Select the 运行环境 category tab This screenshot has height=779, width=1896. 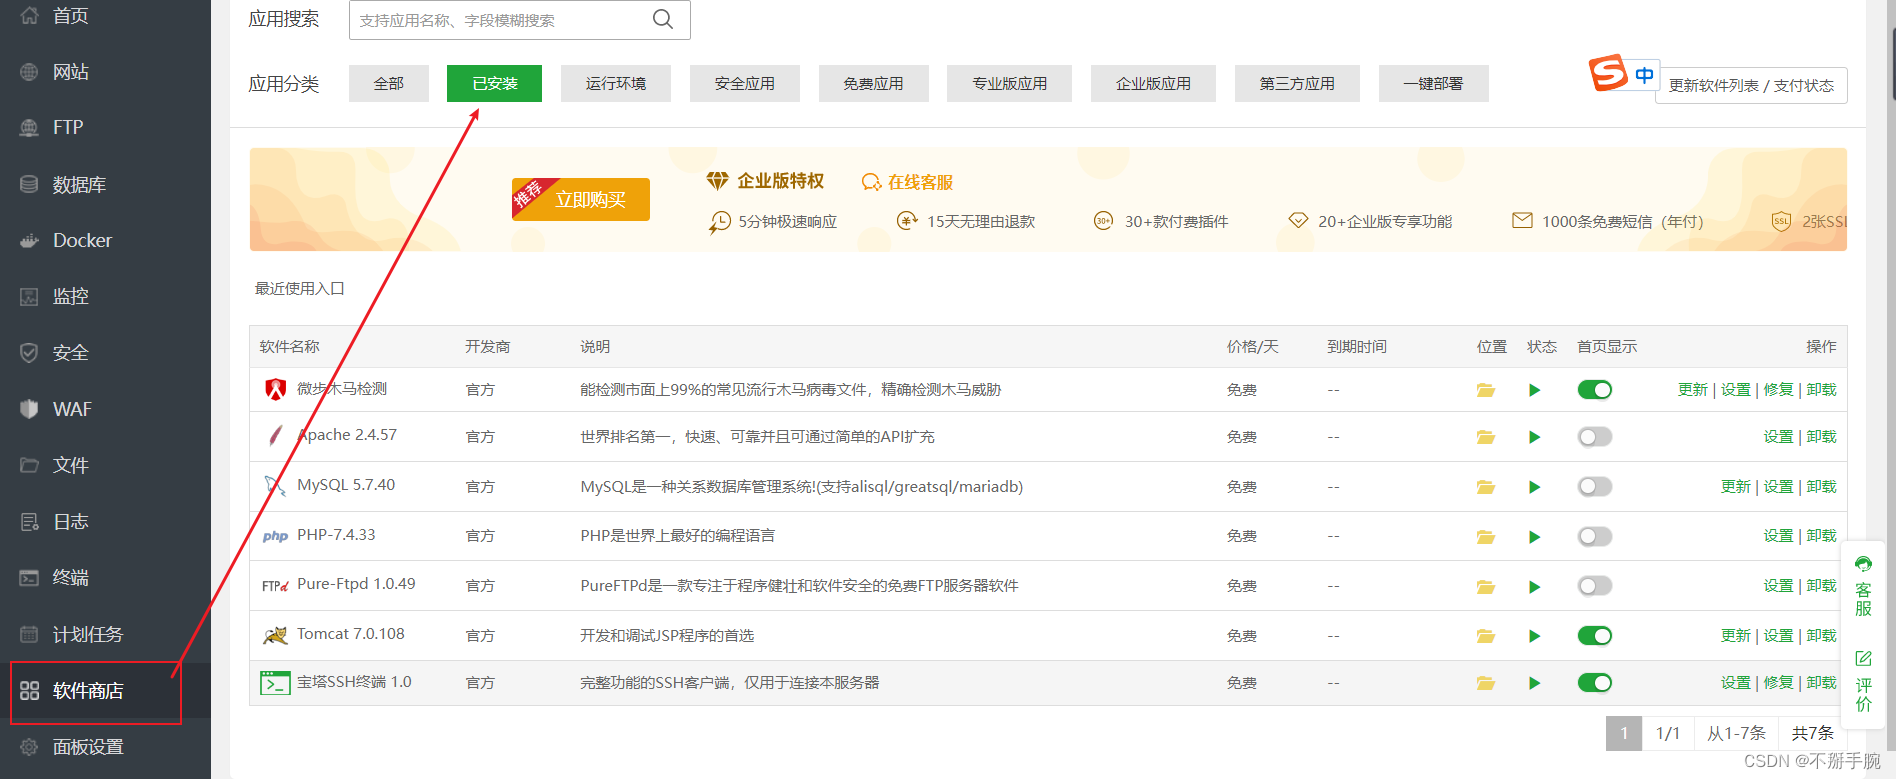point(616,84)
